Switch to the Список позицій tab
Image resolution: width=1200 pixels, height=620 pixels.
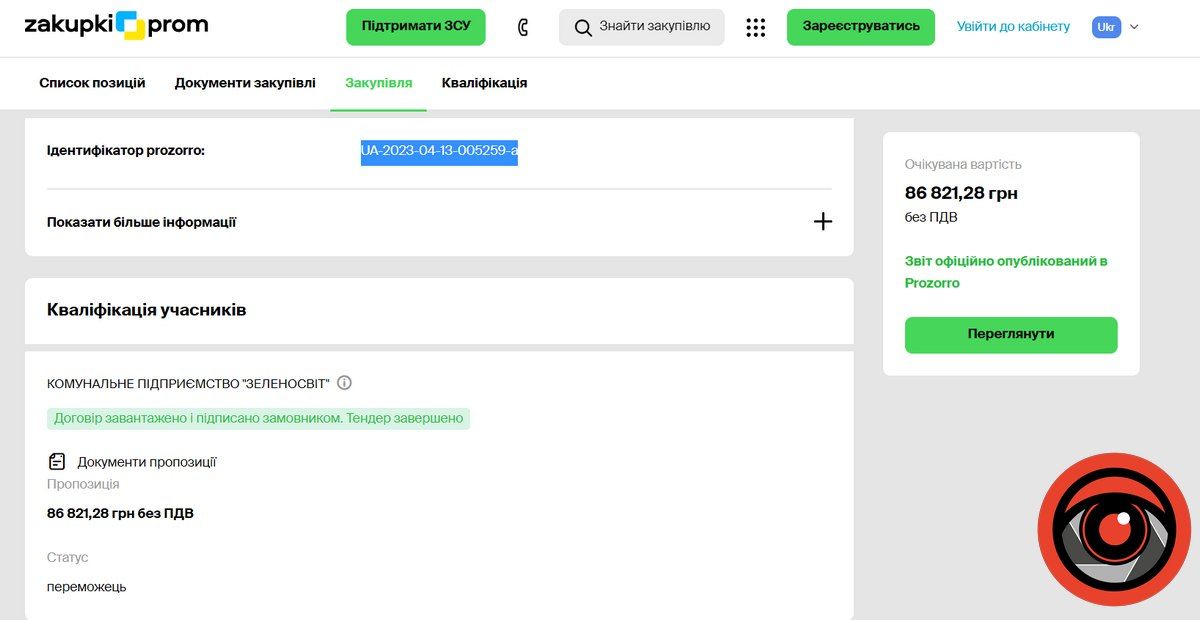[x=92, y=83]
